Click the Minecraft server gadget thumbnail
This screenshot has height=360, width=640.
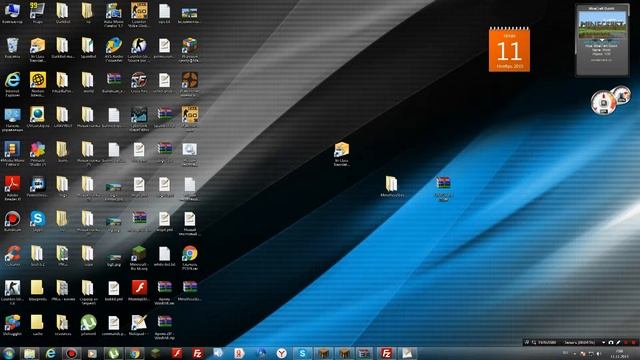coord(602,25)
